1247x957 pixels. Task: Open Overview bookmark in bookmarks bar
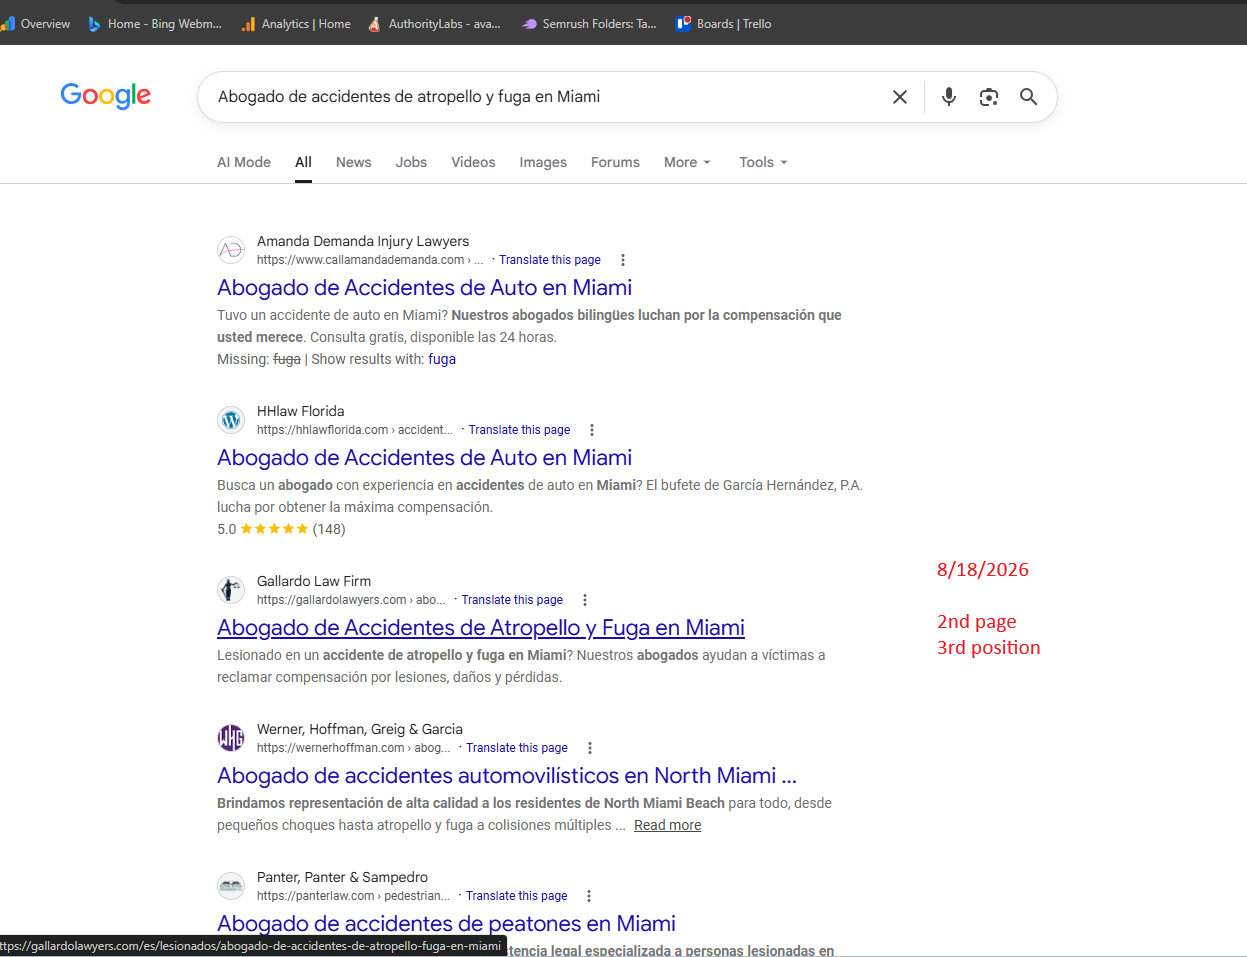36,24
